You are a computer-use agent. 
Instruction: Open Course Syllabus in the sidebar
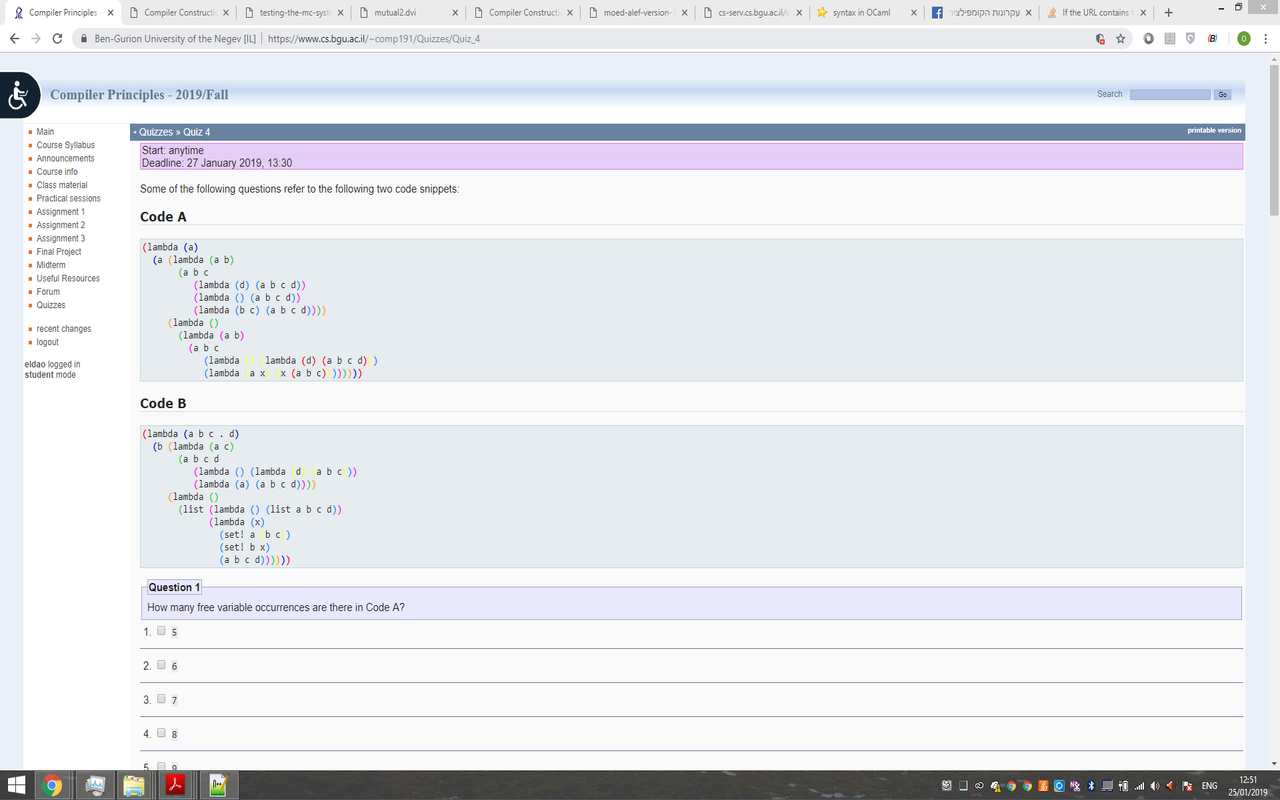tap(66, 145)
